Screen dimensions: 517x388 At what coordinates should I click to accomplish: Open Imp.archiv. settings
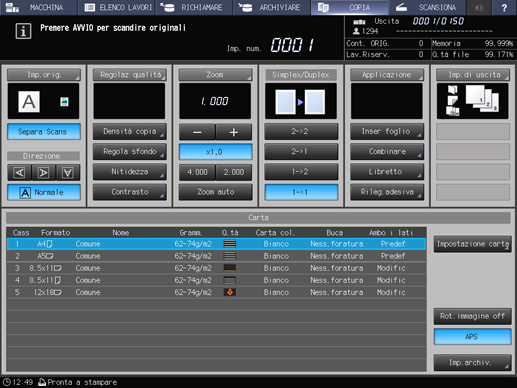coord(473,362)
